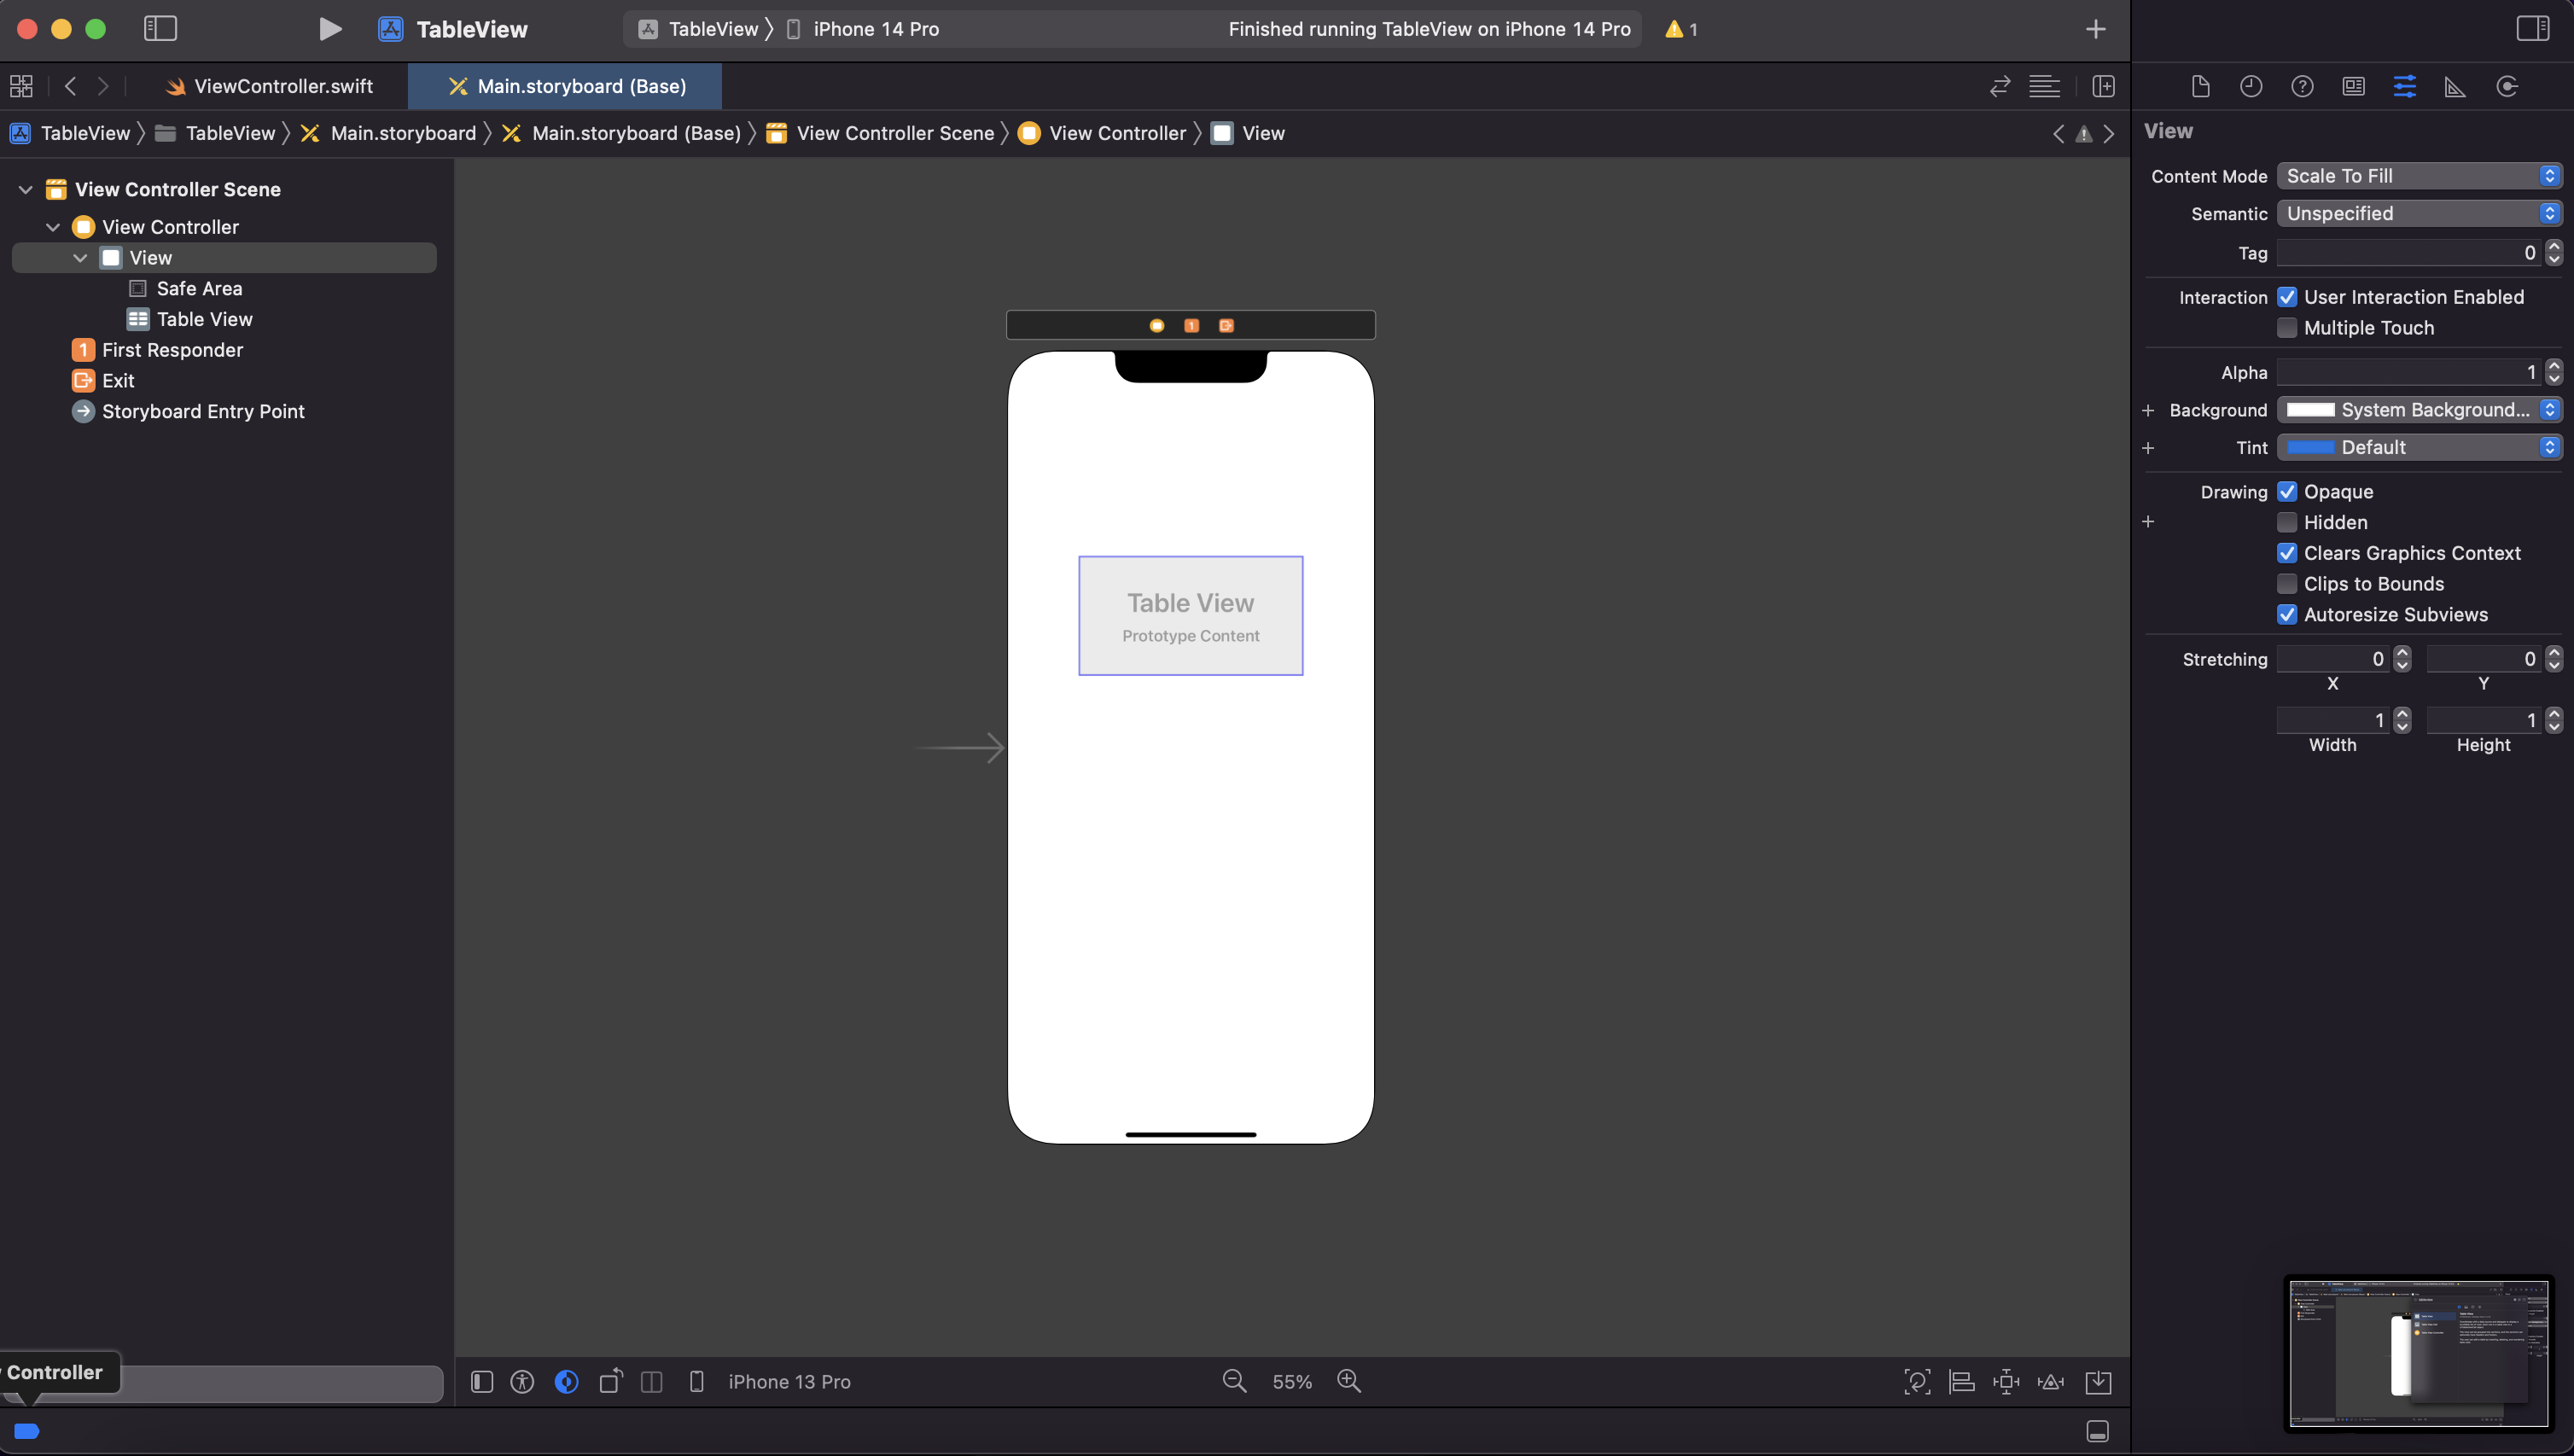Open the Size inspector ruler icon
This screenshot has height=1456, width=2574.
pos(2455,87)
